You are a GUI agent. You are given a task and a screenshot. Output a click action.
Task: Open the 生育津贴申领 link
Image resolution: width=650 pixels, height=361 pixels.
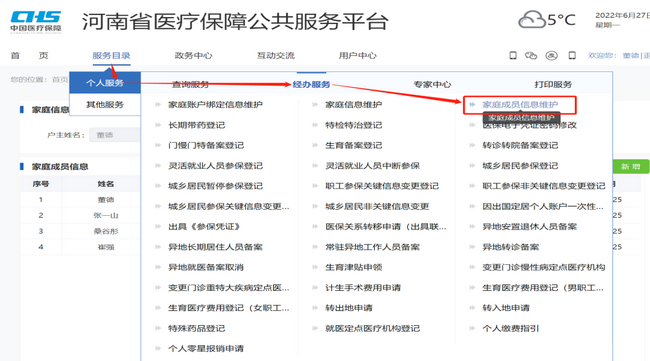tap(354, 267)
